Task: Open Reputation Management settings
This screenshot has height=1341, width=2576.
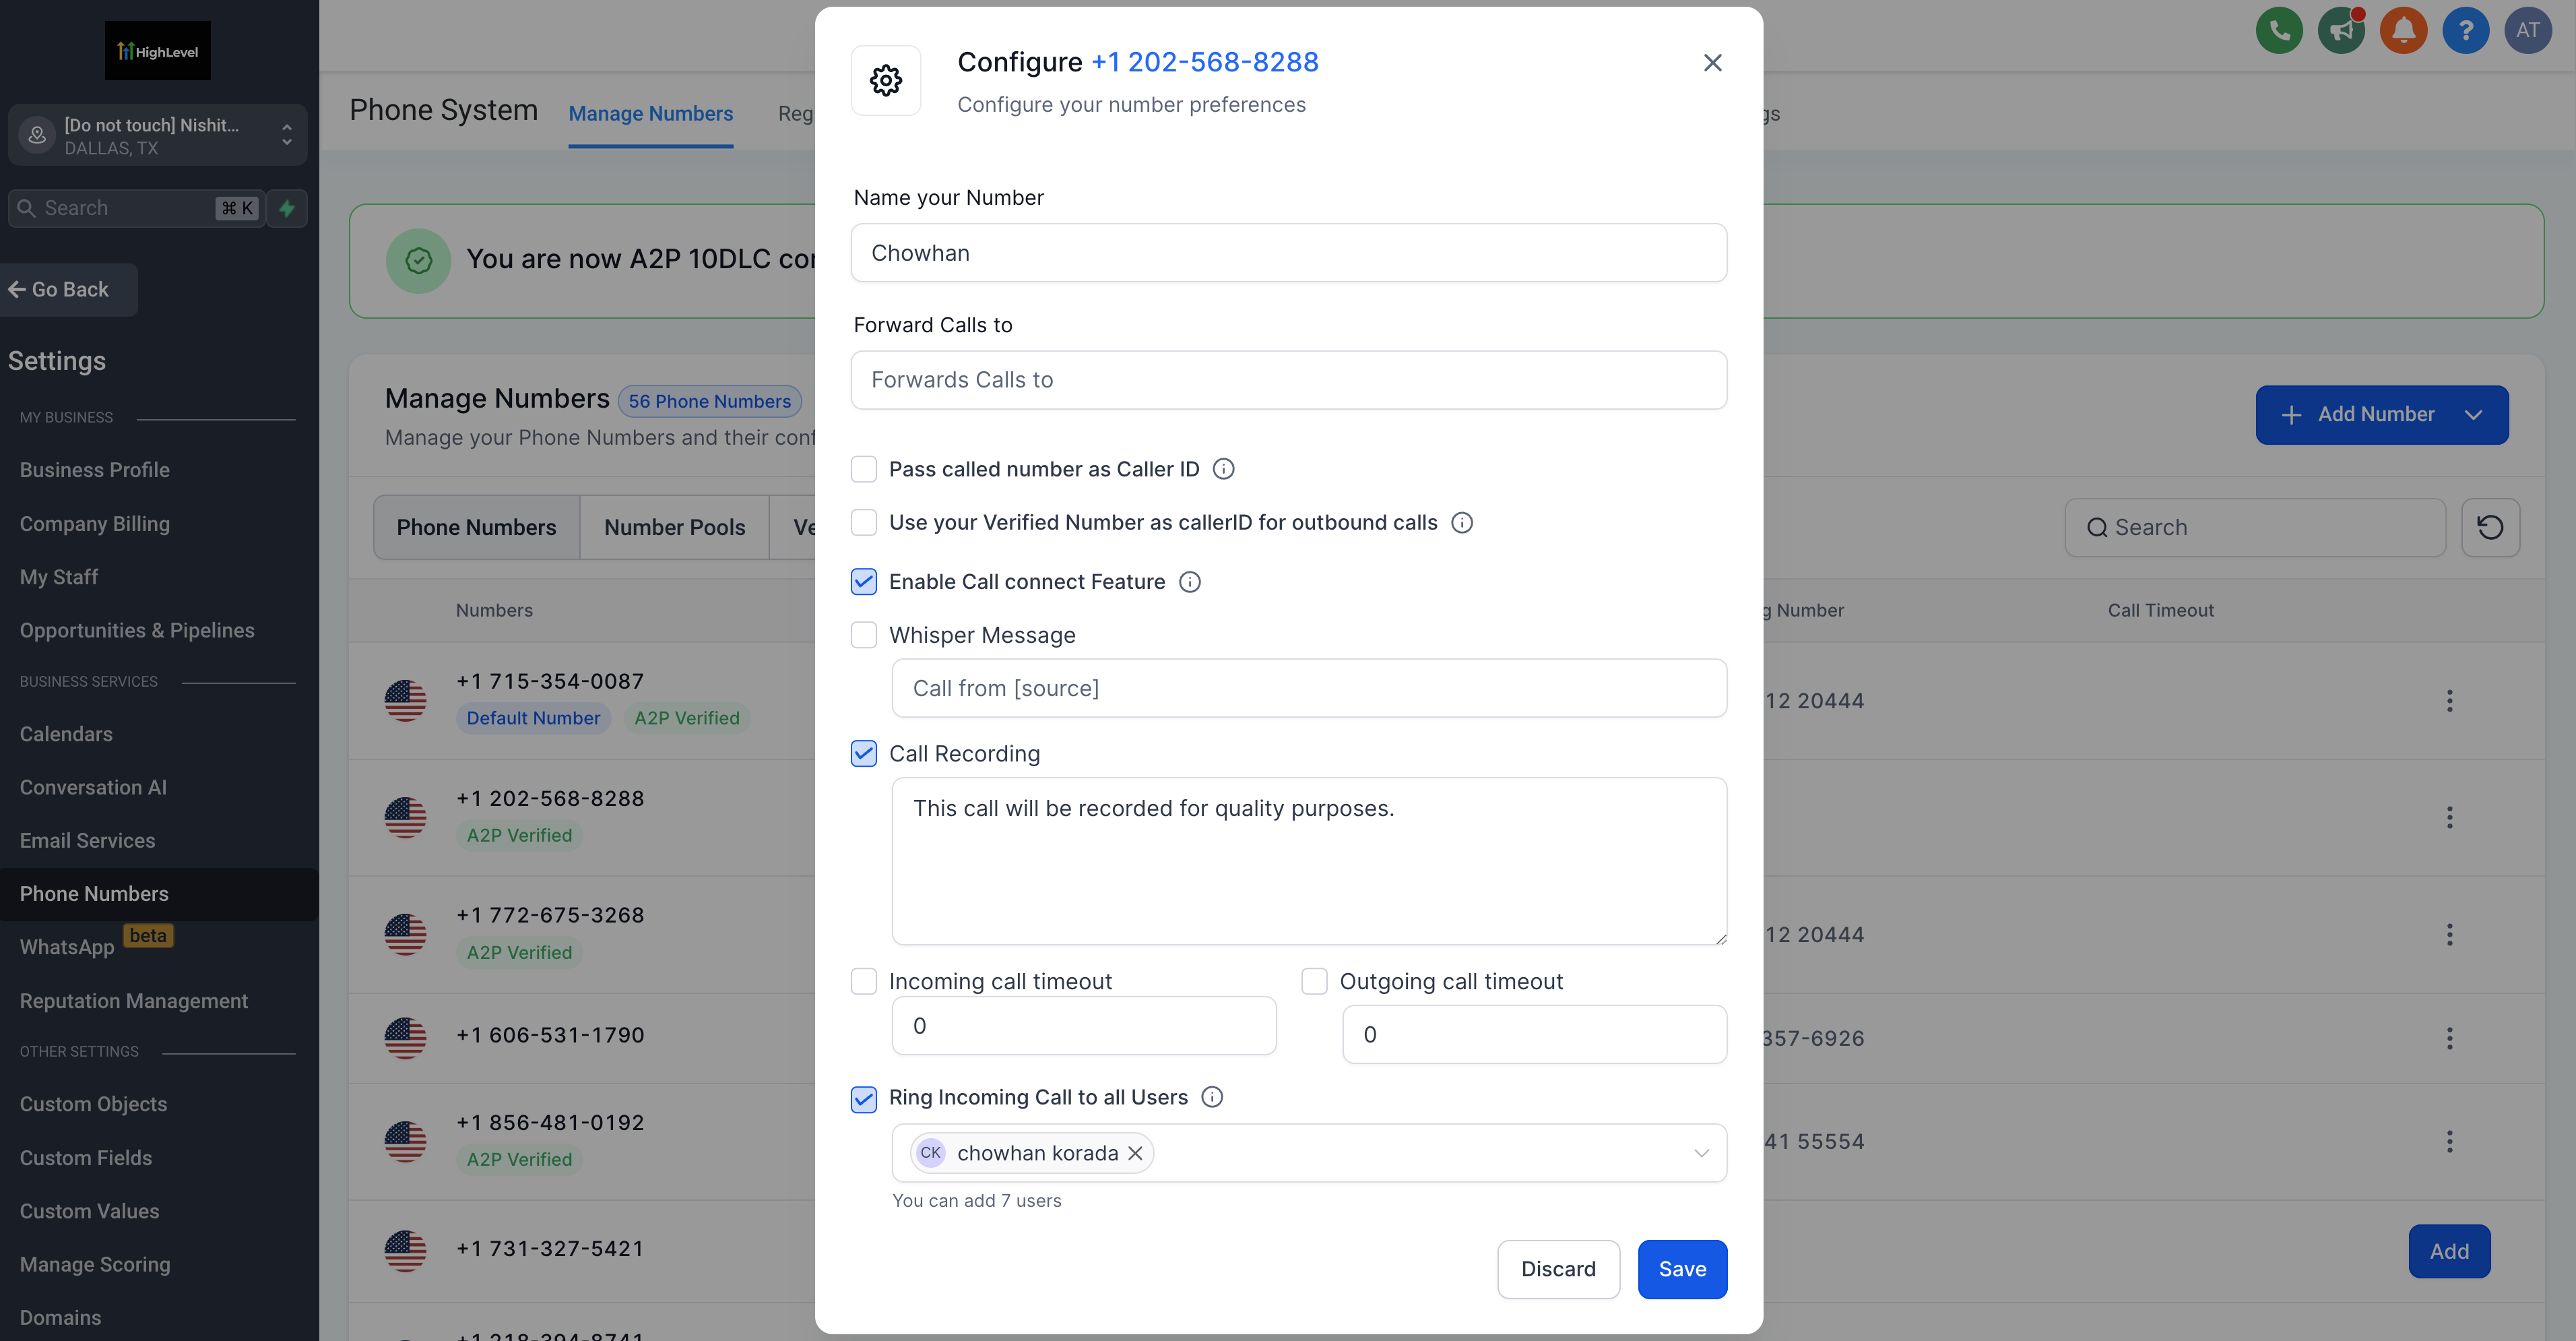Action: (x=134, y=1001)
